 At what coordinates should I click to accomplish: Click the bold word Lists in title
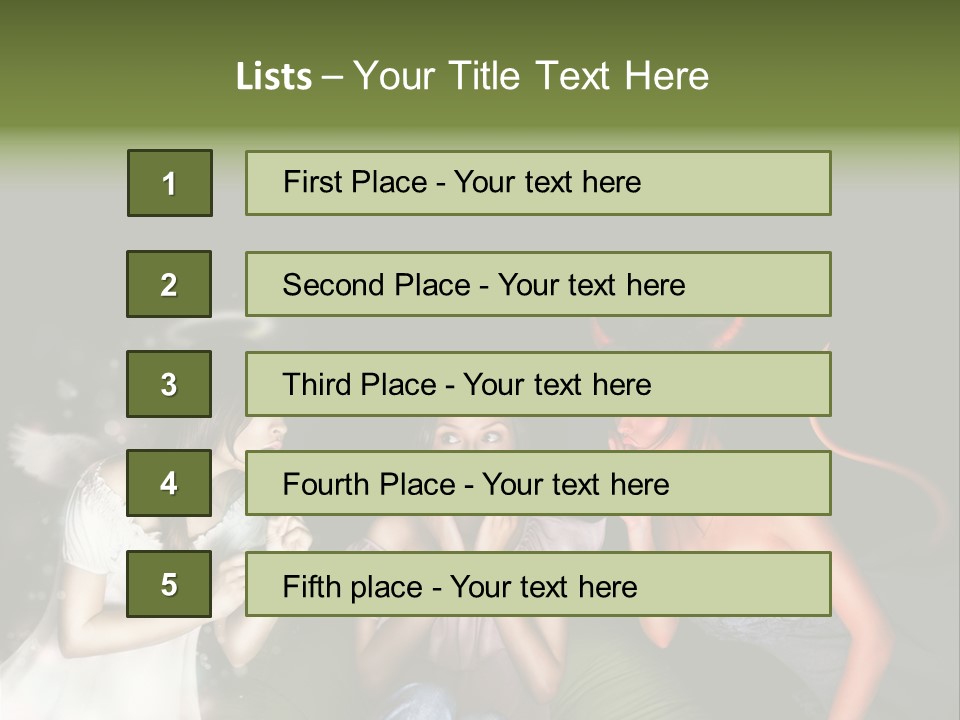[x=273, y=77]
